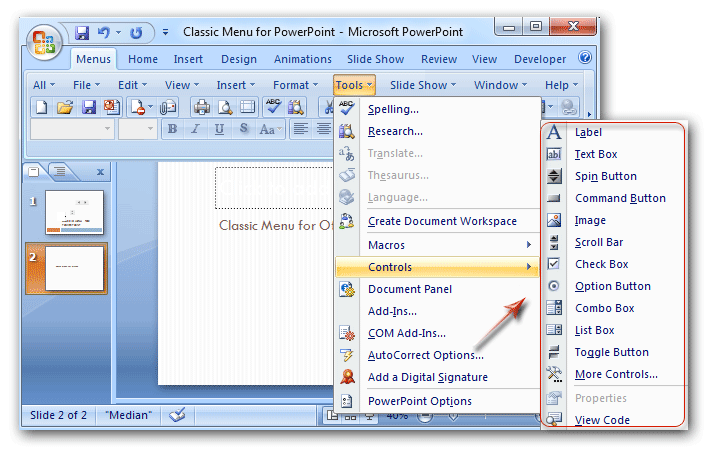Click the Print toolbar icon

pyautogui.click(x=202, y=107)
